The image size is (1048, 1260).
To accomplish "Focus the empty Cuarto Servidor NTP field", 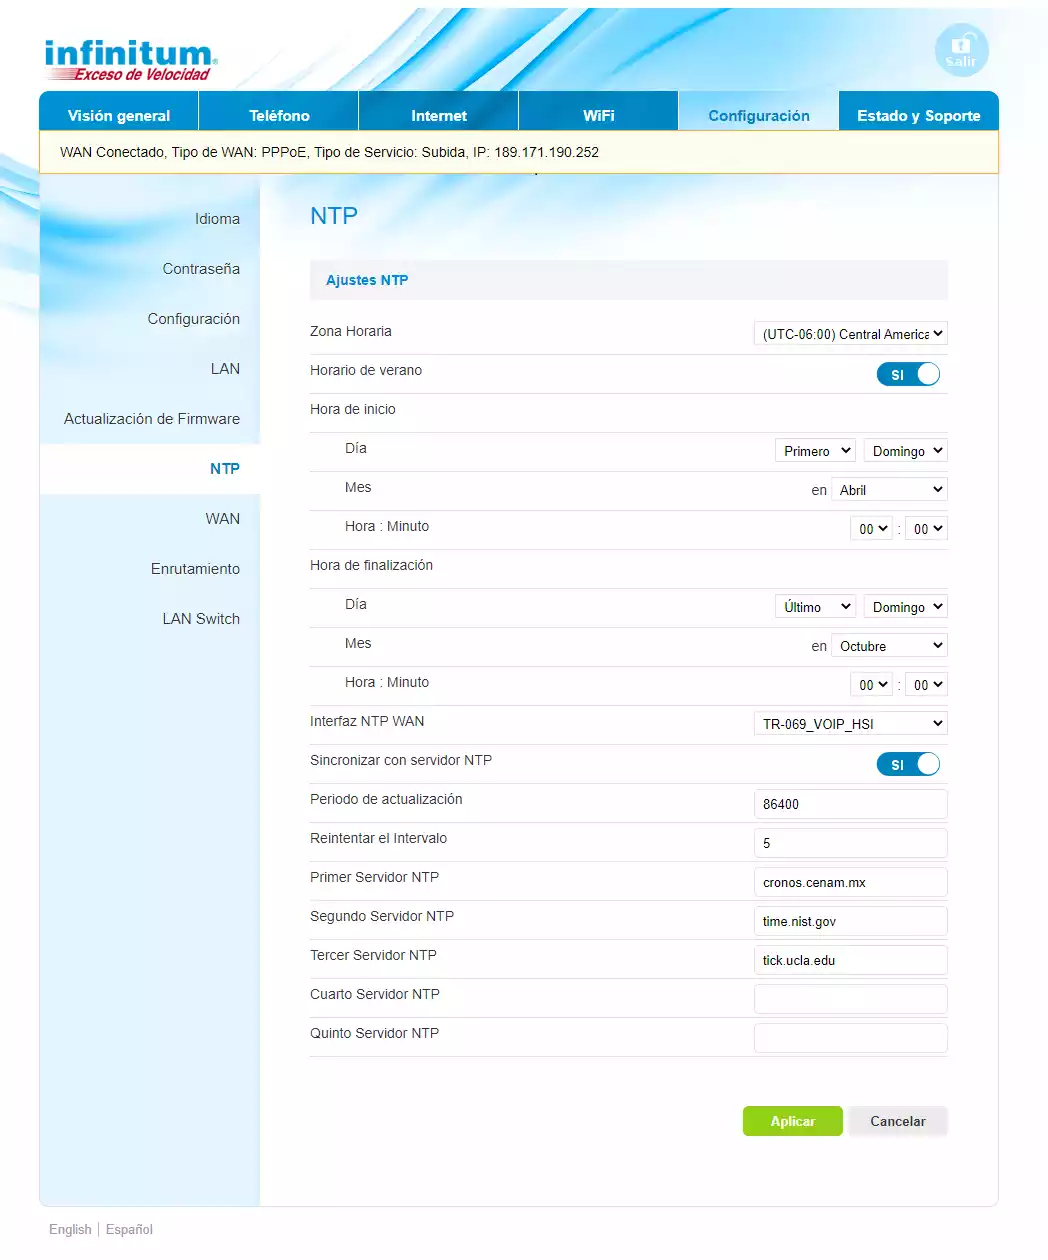I will [x=850, y=999].
